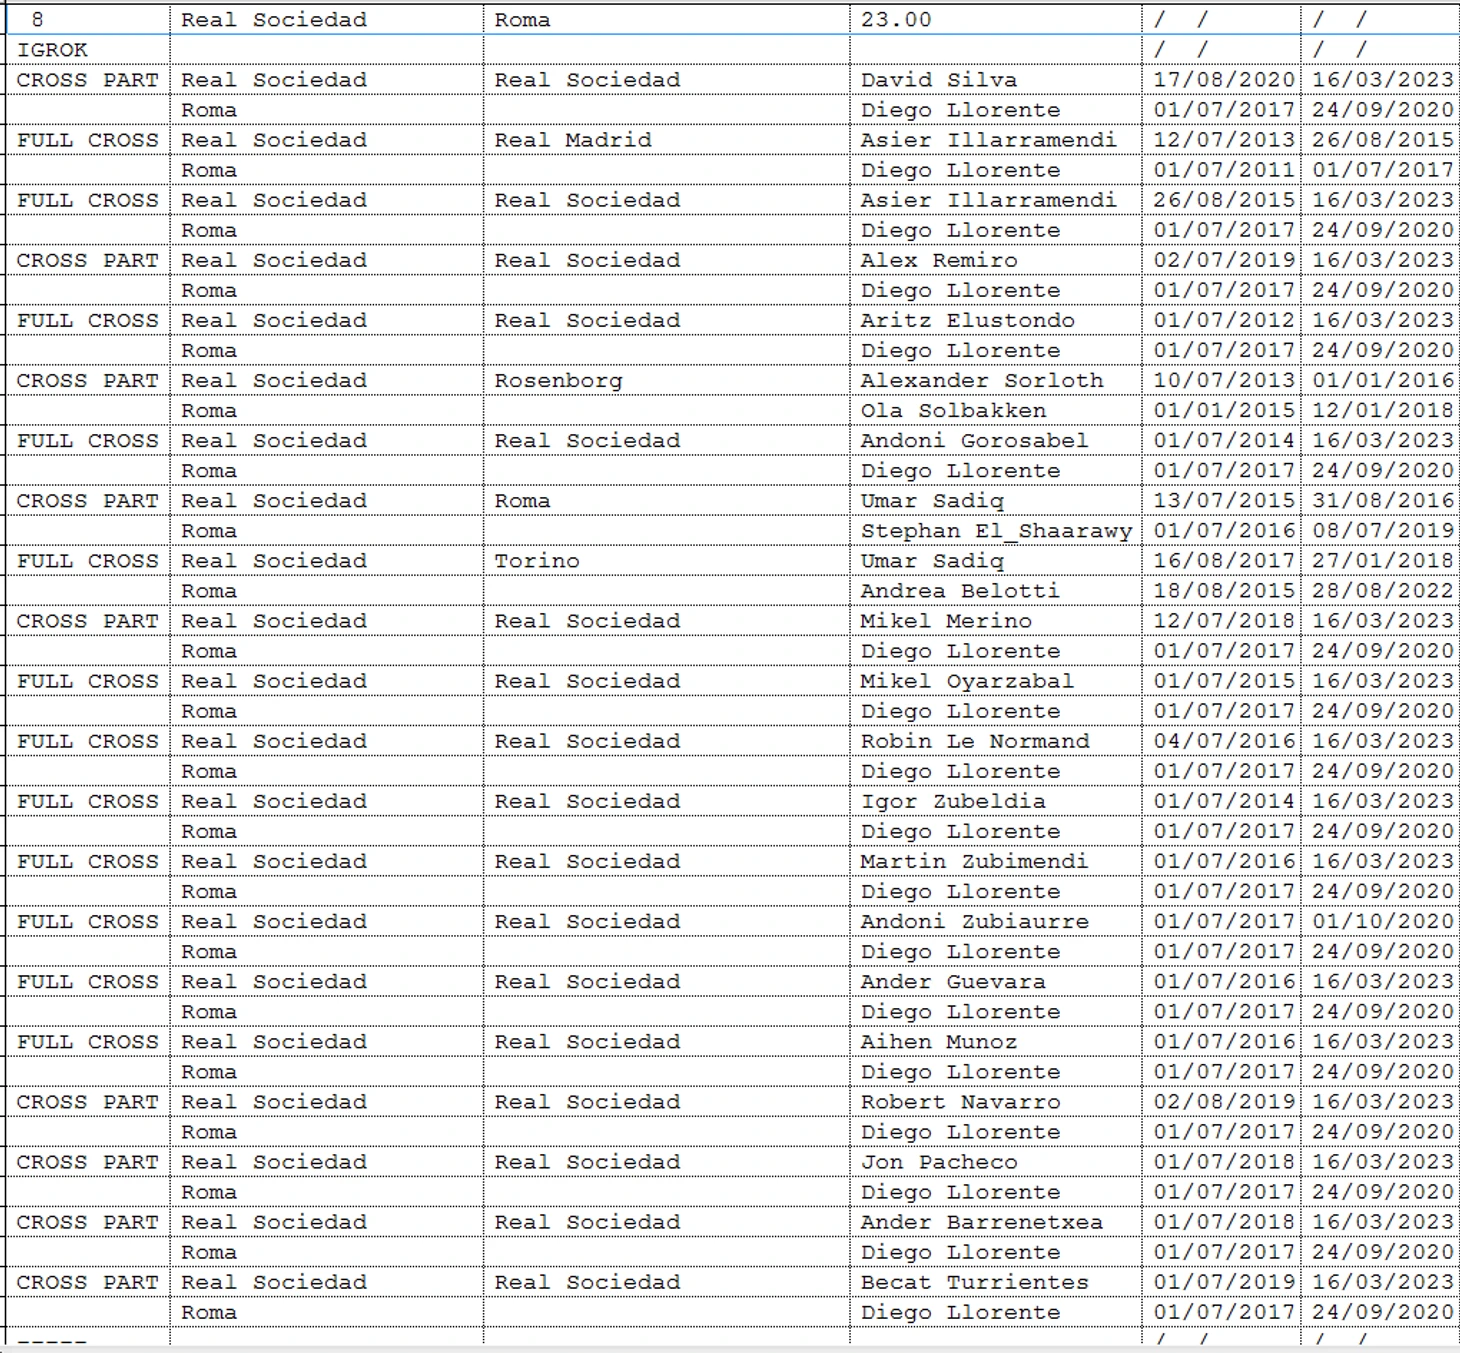The height and width of the screenshot is (1353, 1460).
Task: Select the date '04/07/2016'
Action: point(1224,740)
